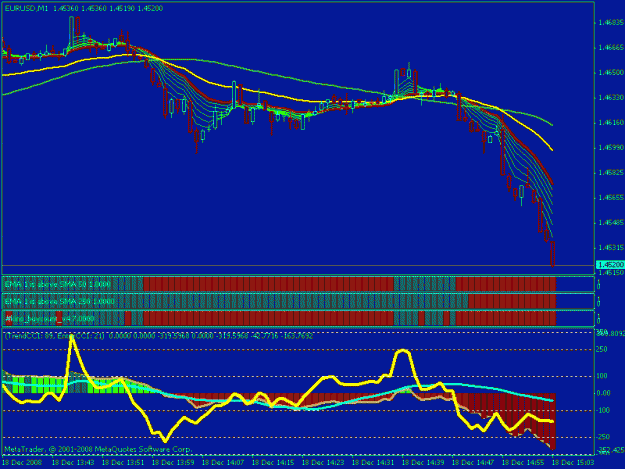Viewport: 625px width, 469px height.
Task: Select the 18 Dec 14:31 time label
Action: point(373,463)
